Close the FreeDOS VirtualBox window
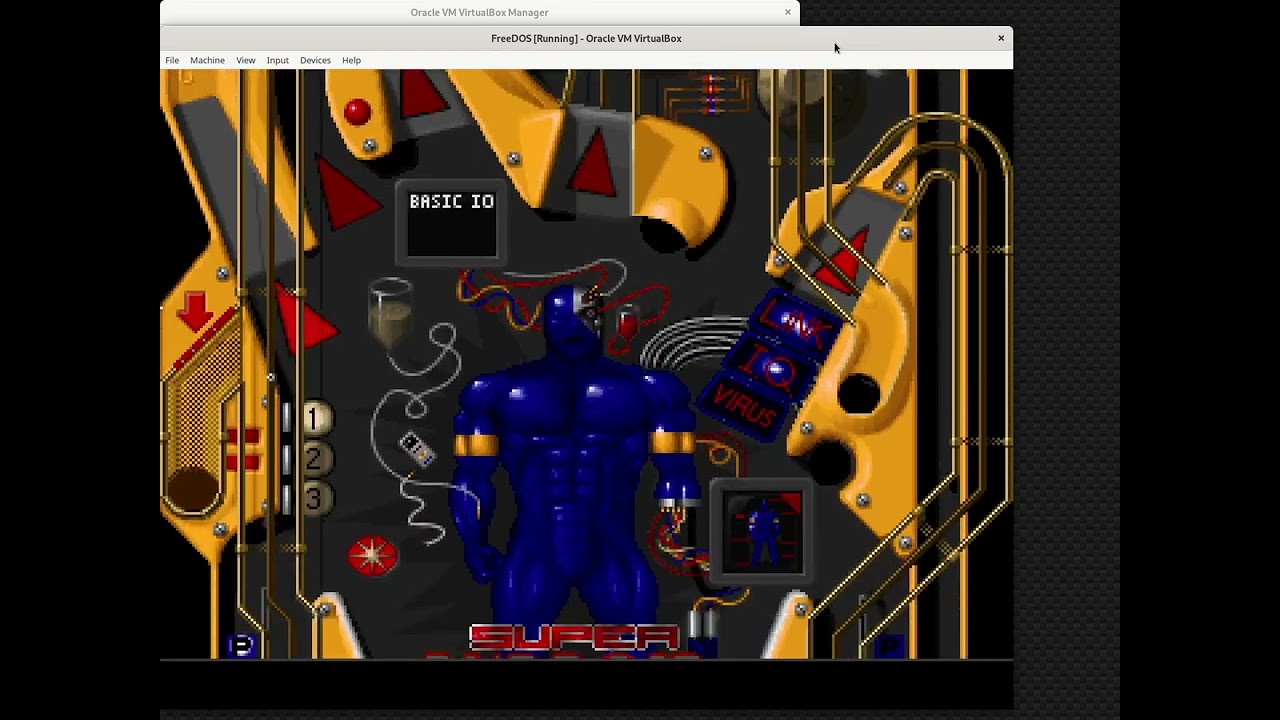 (x=1000, y=38)
